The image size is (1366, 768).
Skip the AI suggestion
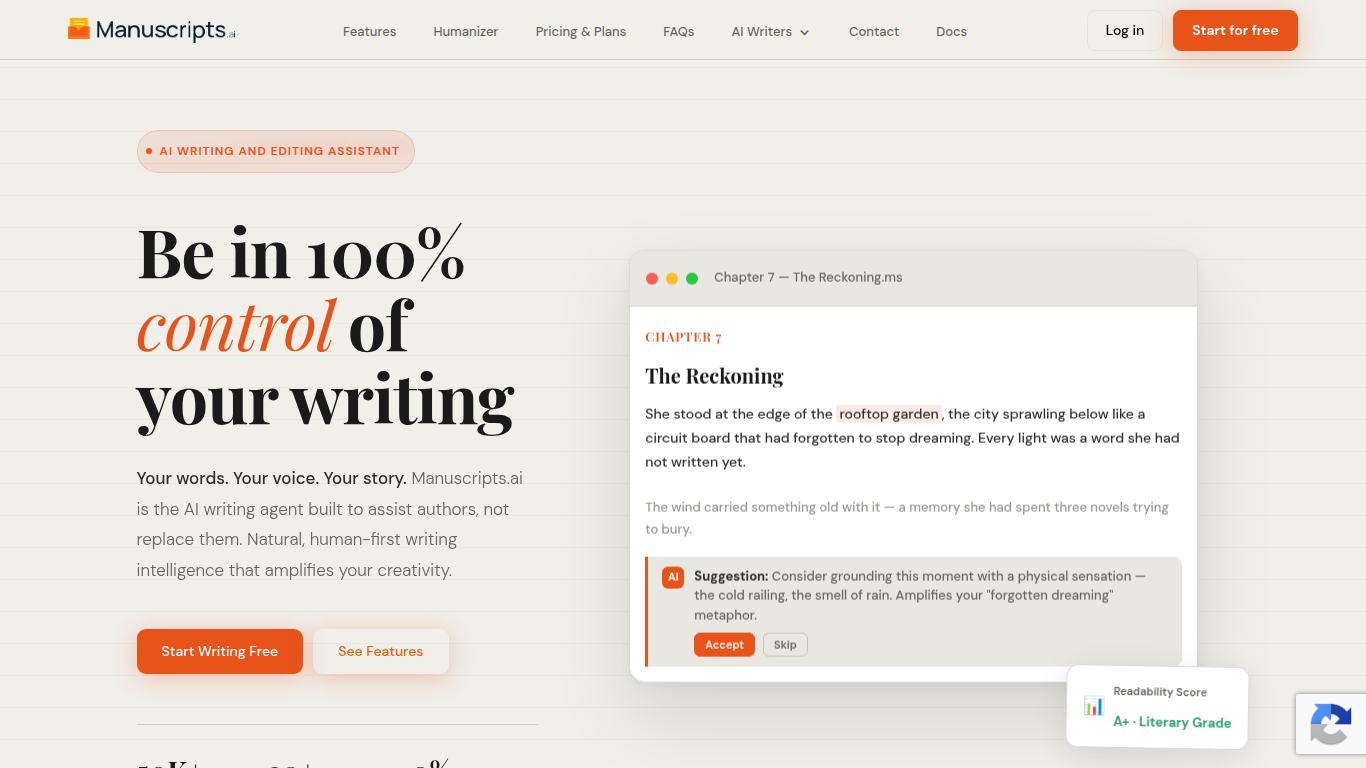click(x=785, y=645)
